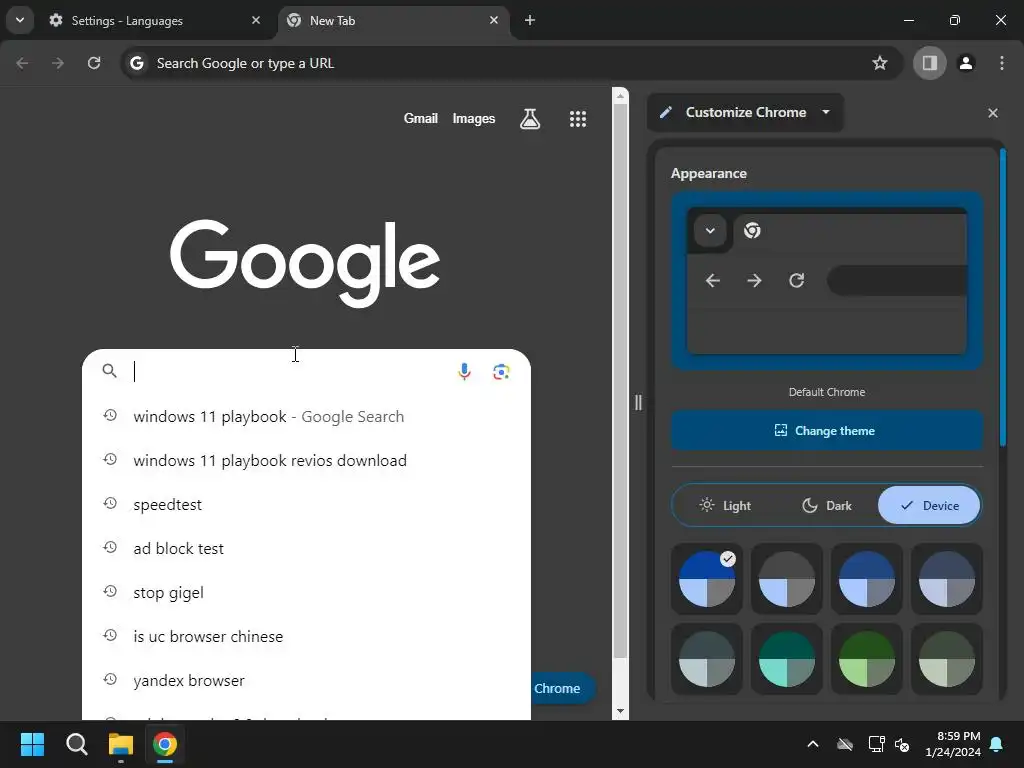Reload the page

94,63
